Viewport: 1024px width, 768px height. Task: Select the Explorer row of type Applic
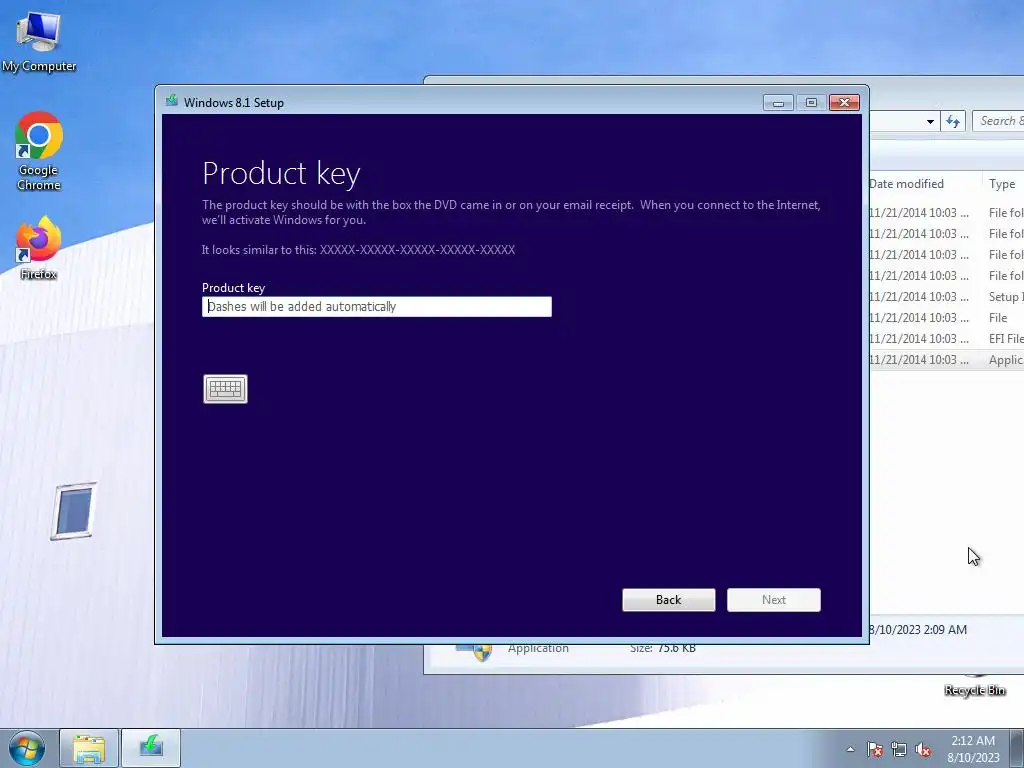(946, 360)
